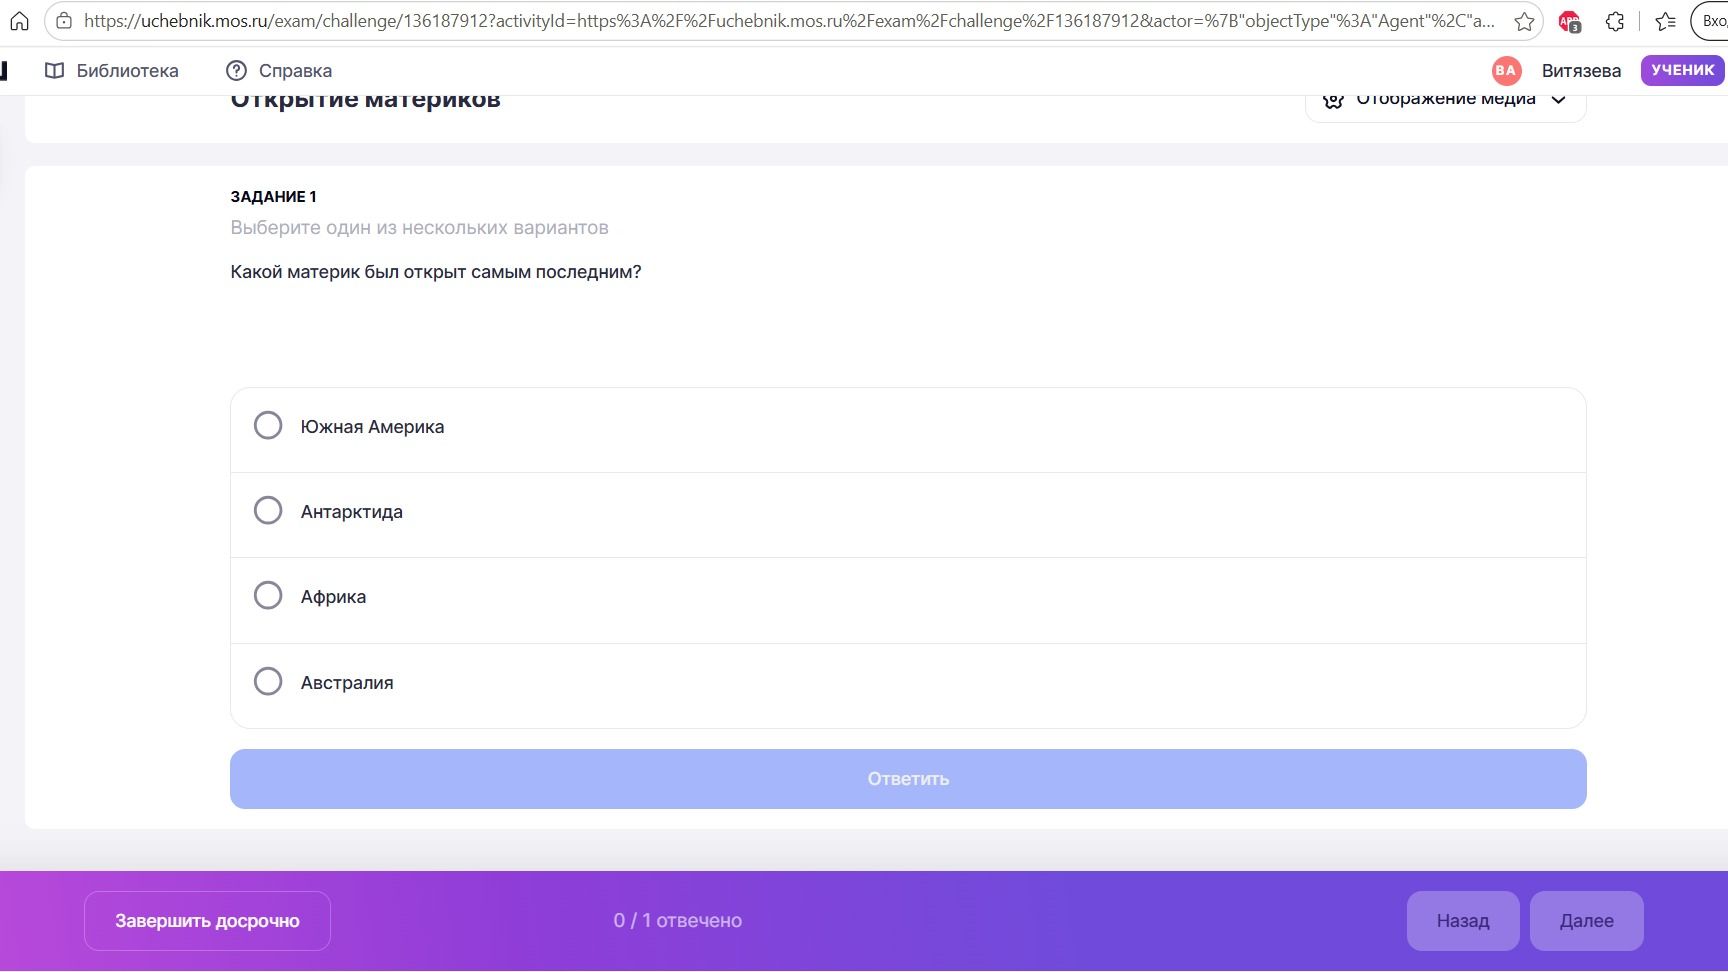Open favorites list icon in toolbar

1665,21
